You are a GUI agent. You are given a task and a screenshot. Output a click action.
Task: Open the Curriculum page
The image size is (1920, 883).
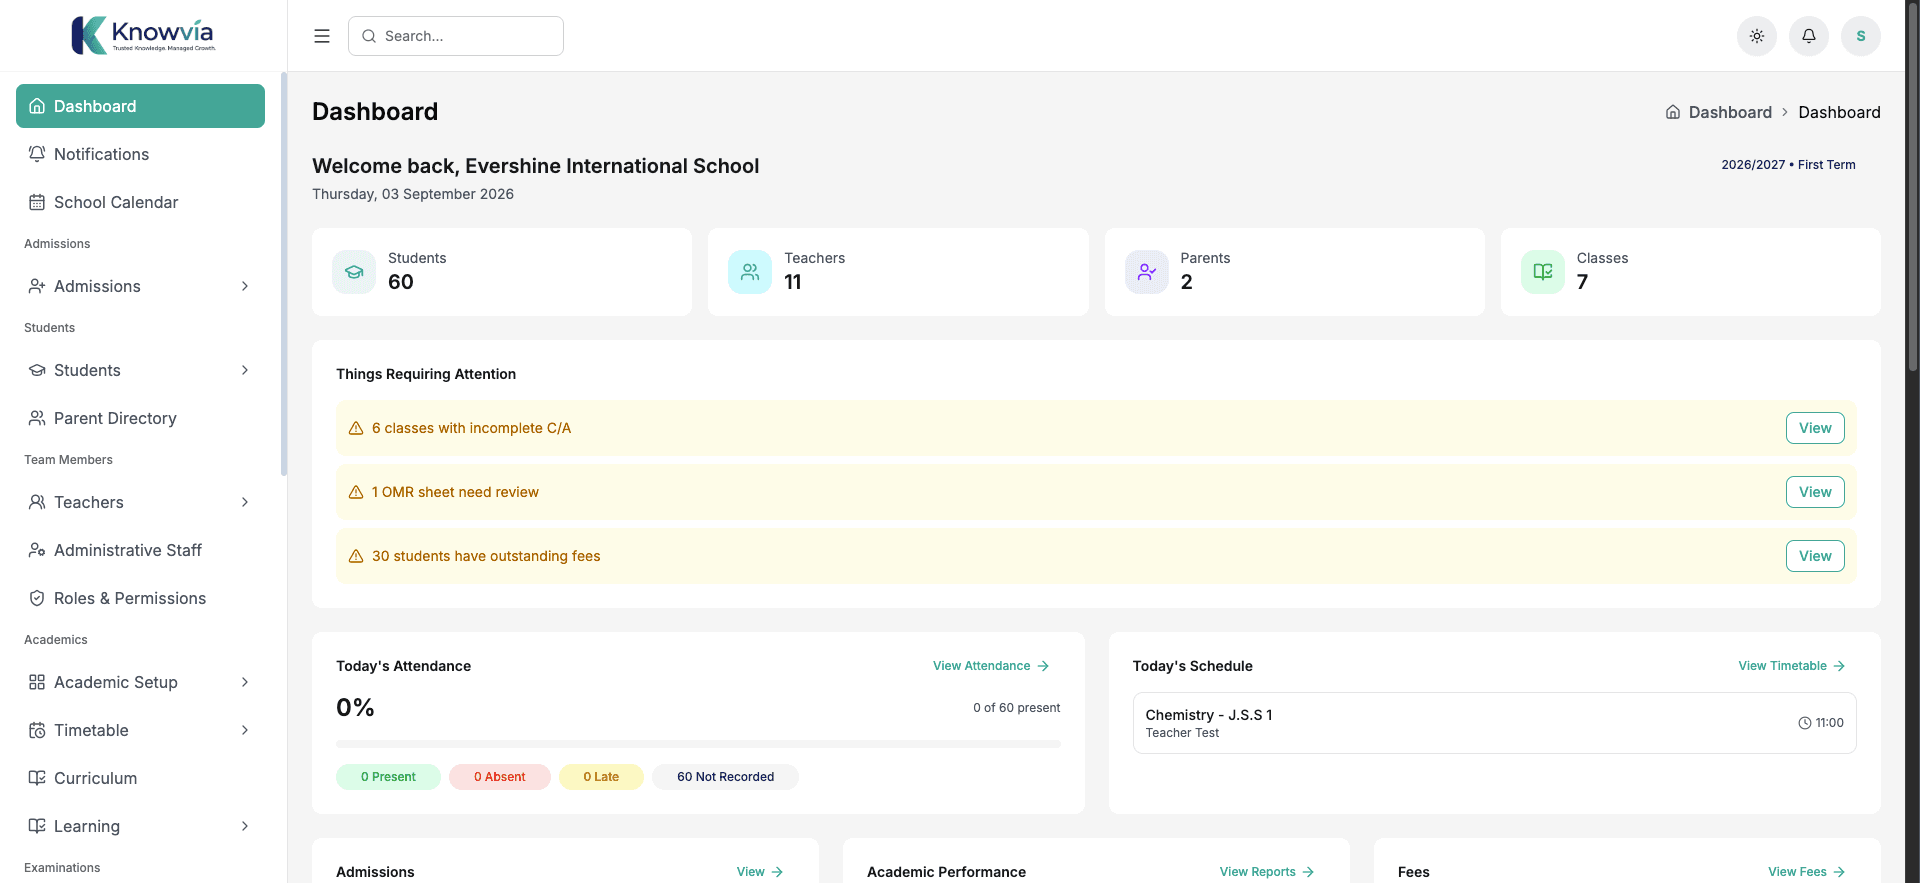[140, 778]
